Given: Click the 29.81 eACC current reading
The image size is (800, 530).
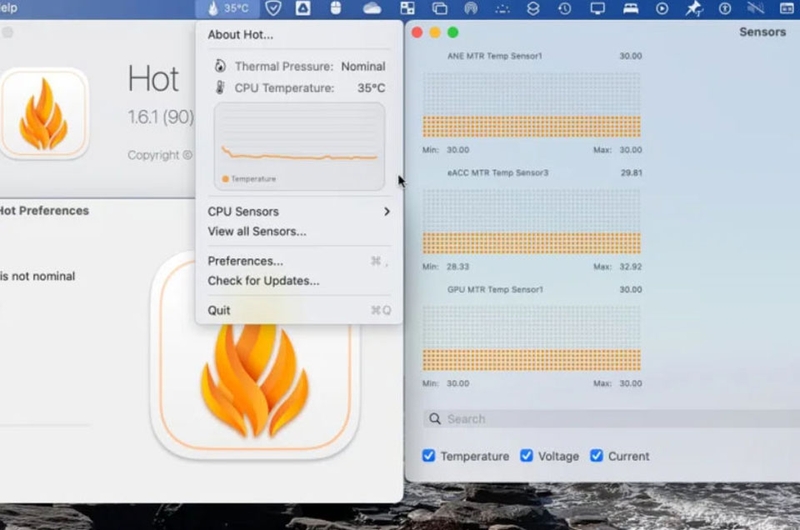Looking at the screenshot, I should click(x=631, y=172).
